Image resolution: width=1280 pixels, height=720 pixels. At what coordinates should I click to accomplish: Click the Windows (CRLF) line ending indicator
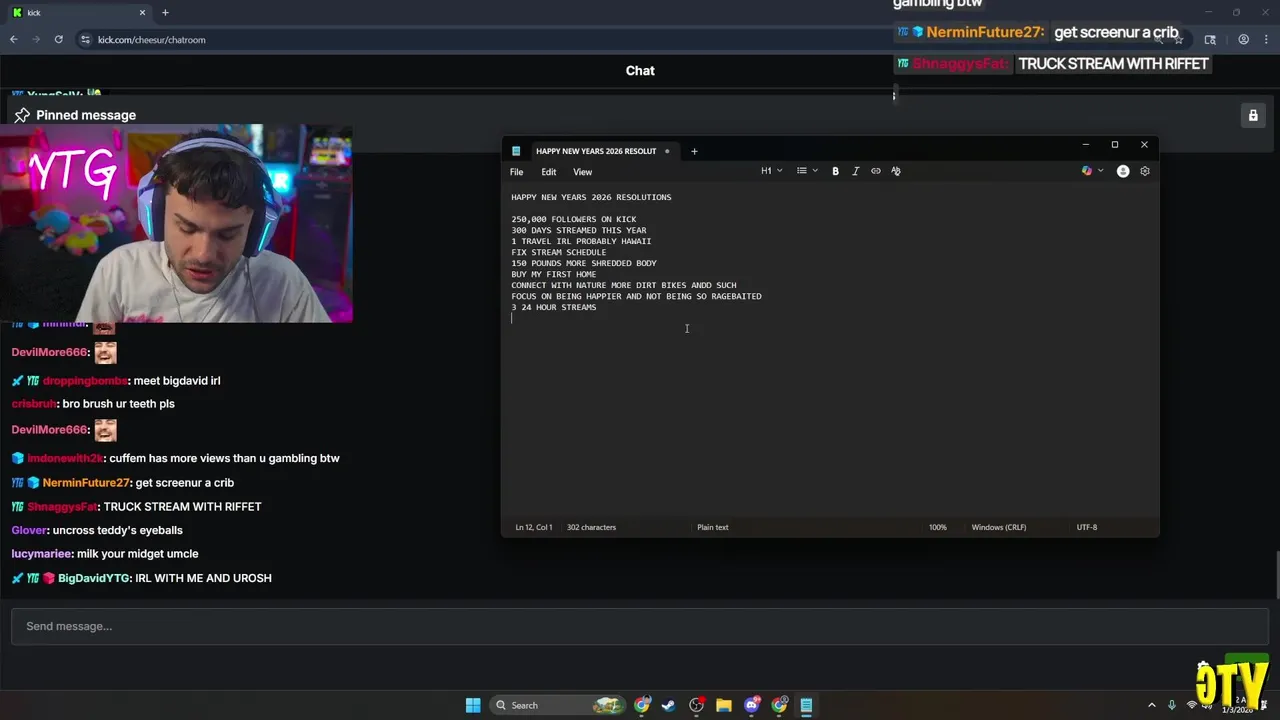click(x=999, y=527)
